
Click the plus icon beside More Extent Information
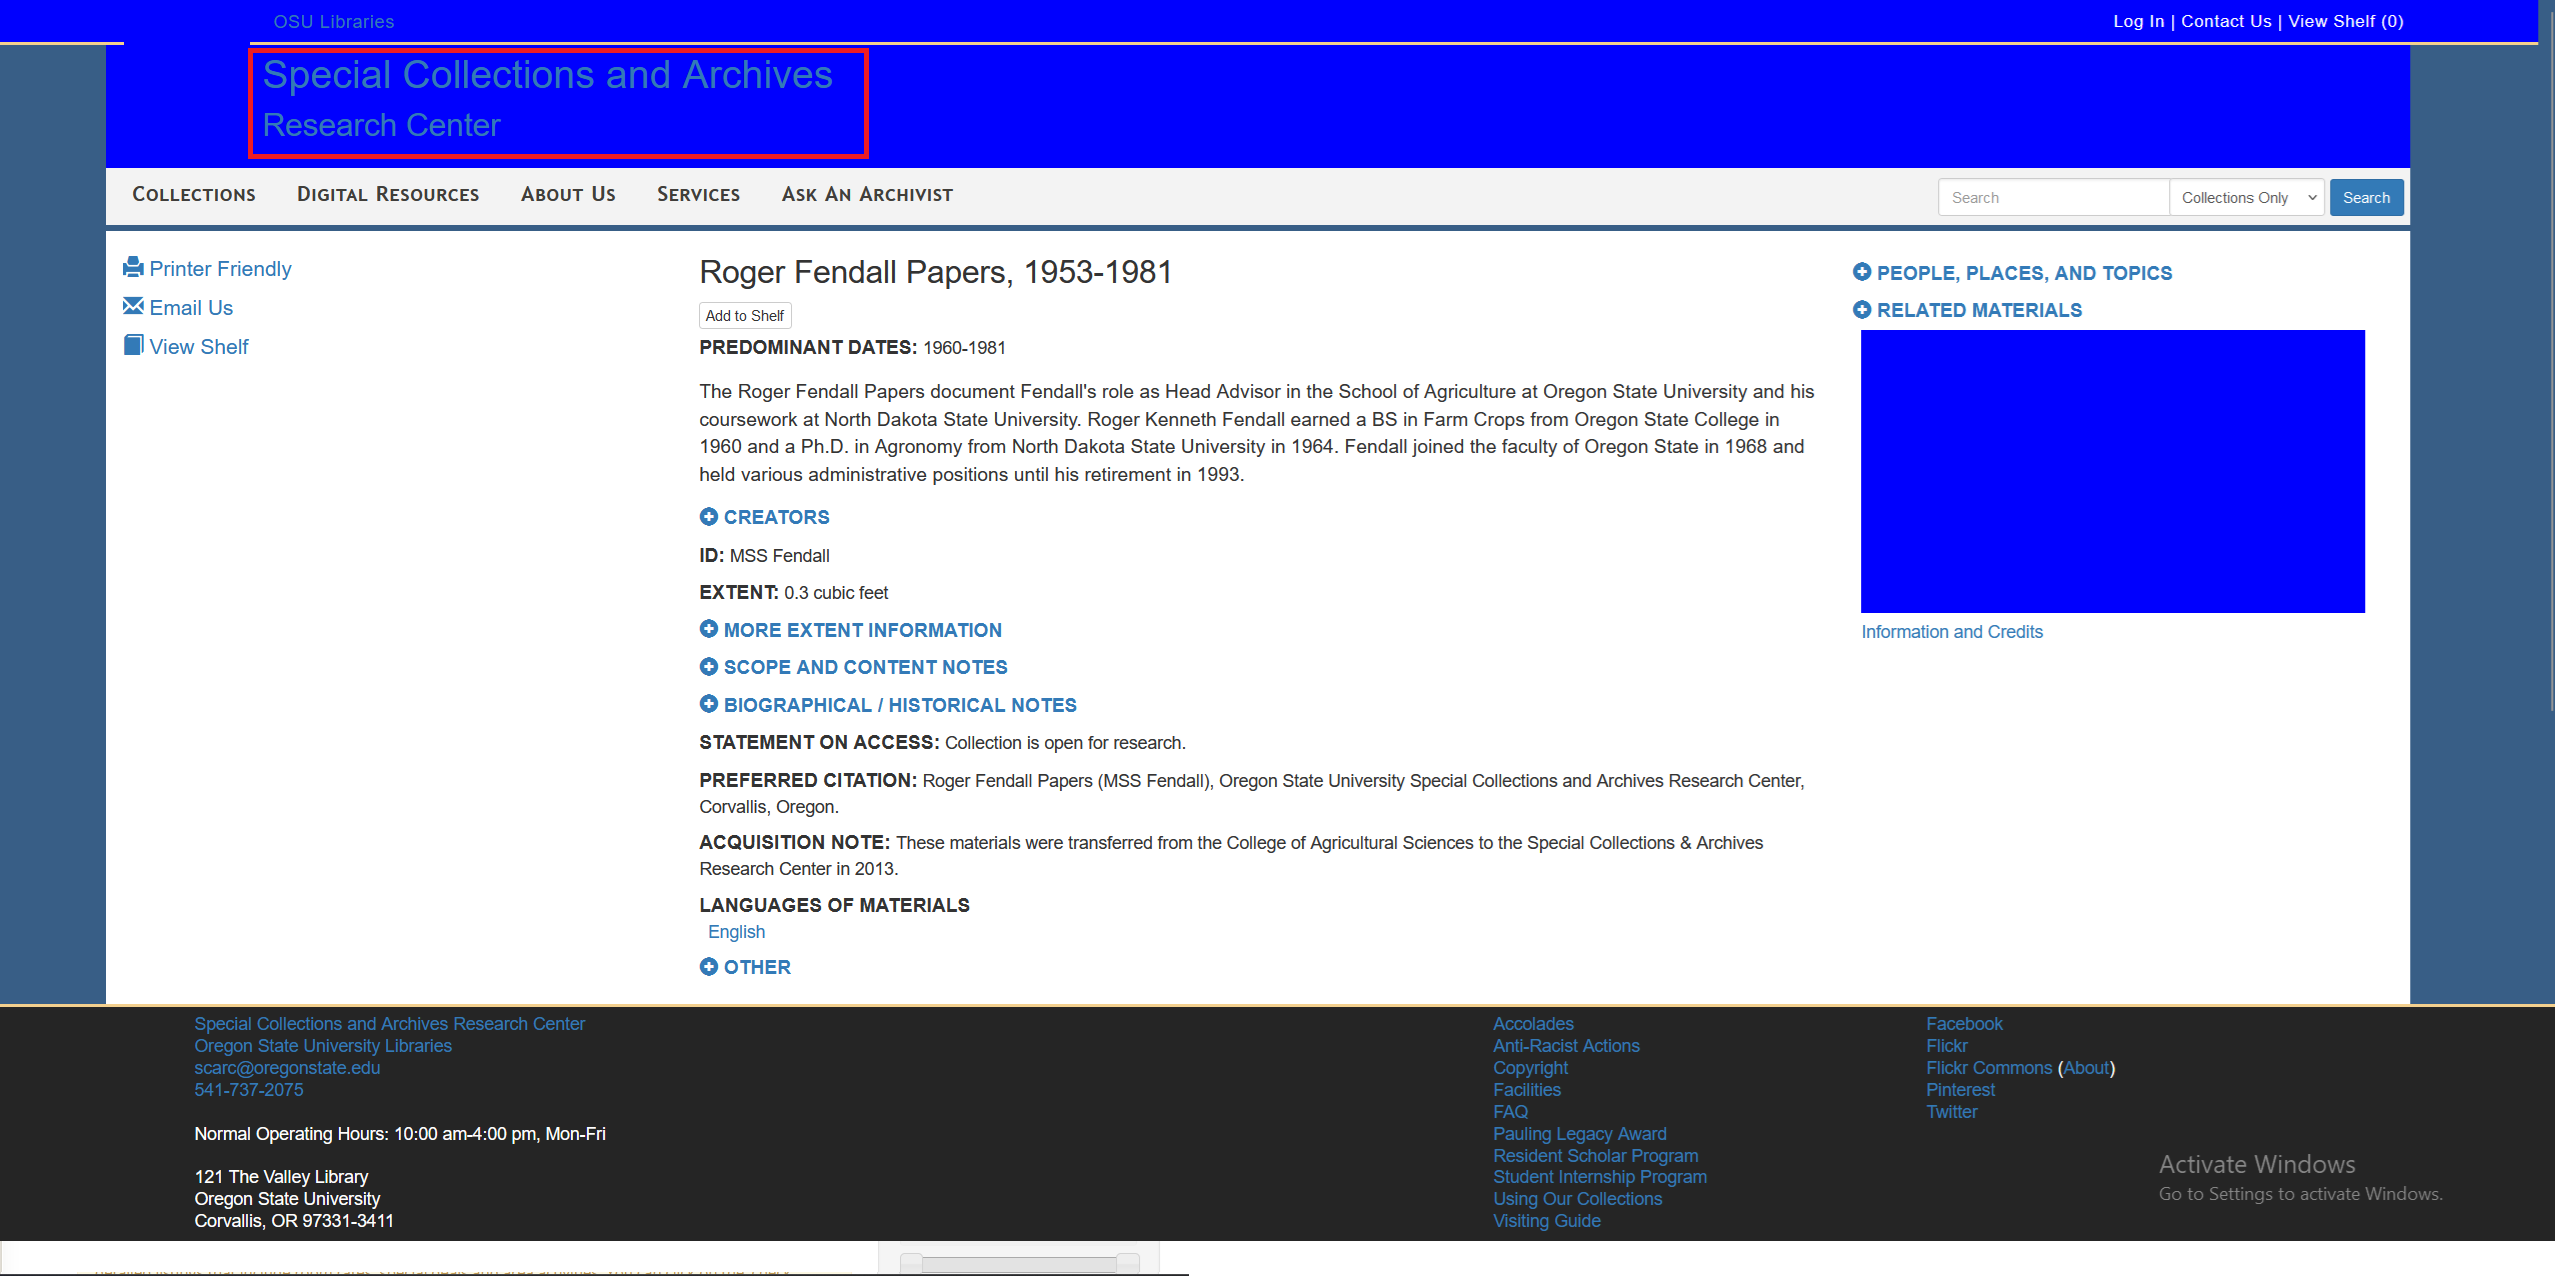709,629
